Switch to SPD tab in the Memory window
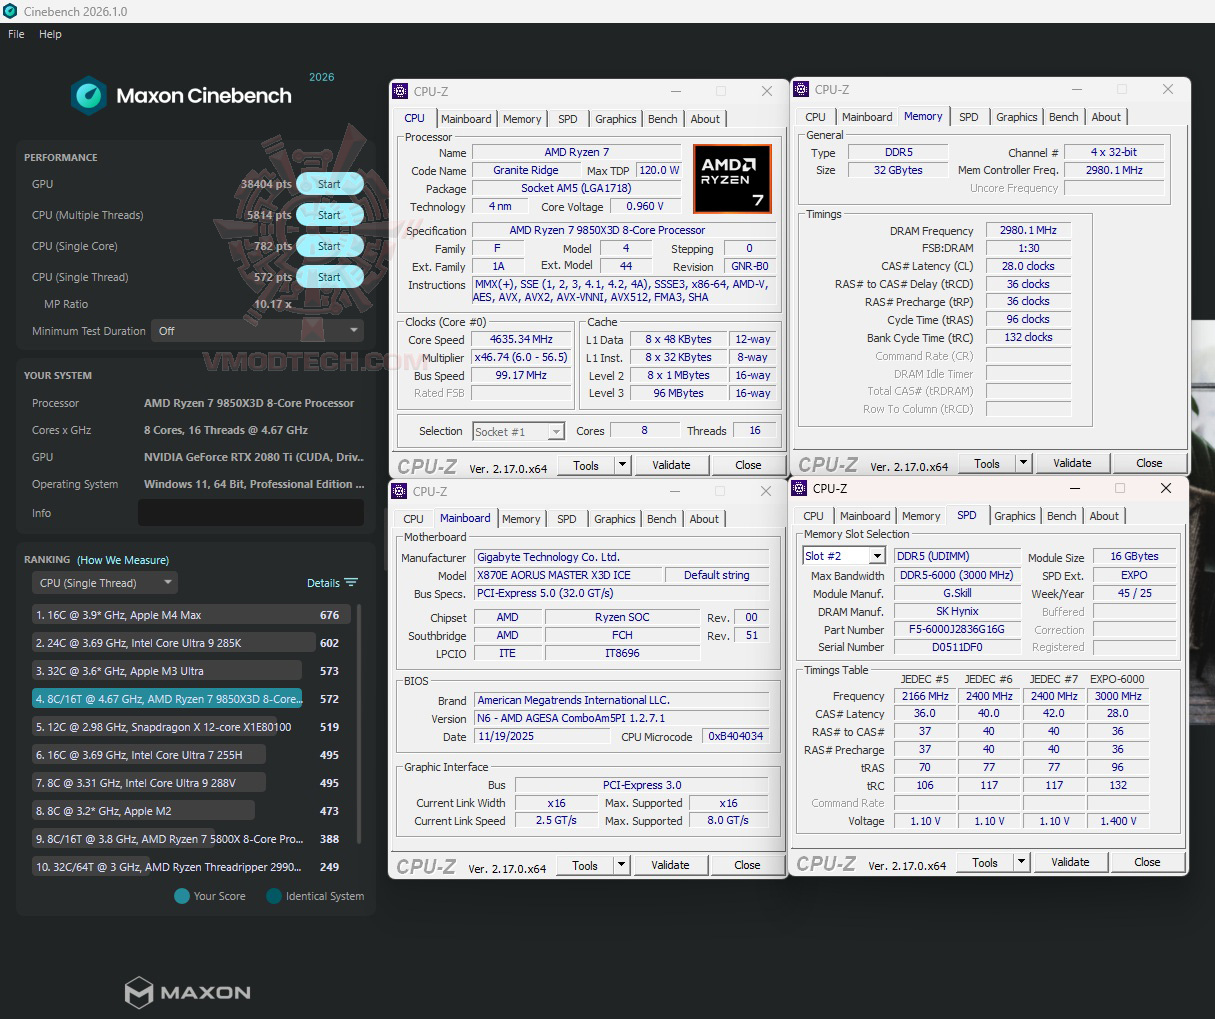The image size is (1215, 1019). (969, 117)
